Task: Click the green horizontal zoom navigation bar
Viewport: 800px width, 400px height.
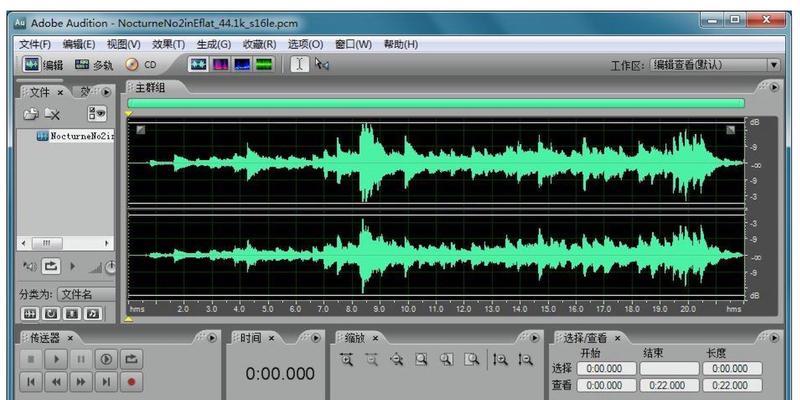Action: 436,103
